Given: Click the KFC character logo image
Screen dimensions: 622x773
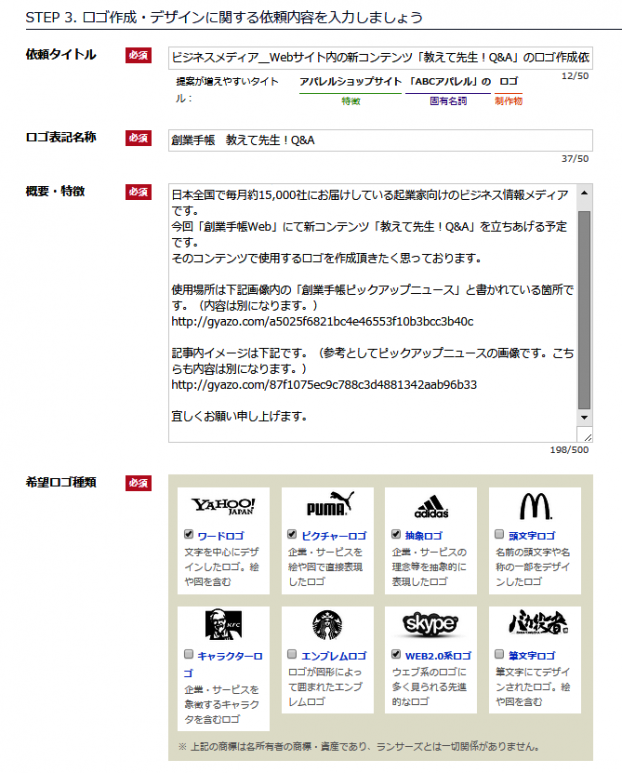Looking at the screenshot, I should click(223, 624).
